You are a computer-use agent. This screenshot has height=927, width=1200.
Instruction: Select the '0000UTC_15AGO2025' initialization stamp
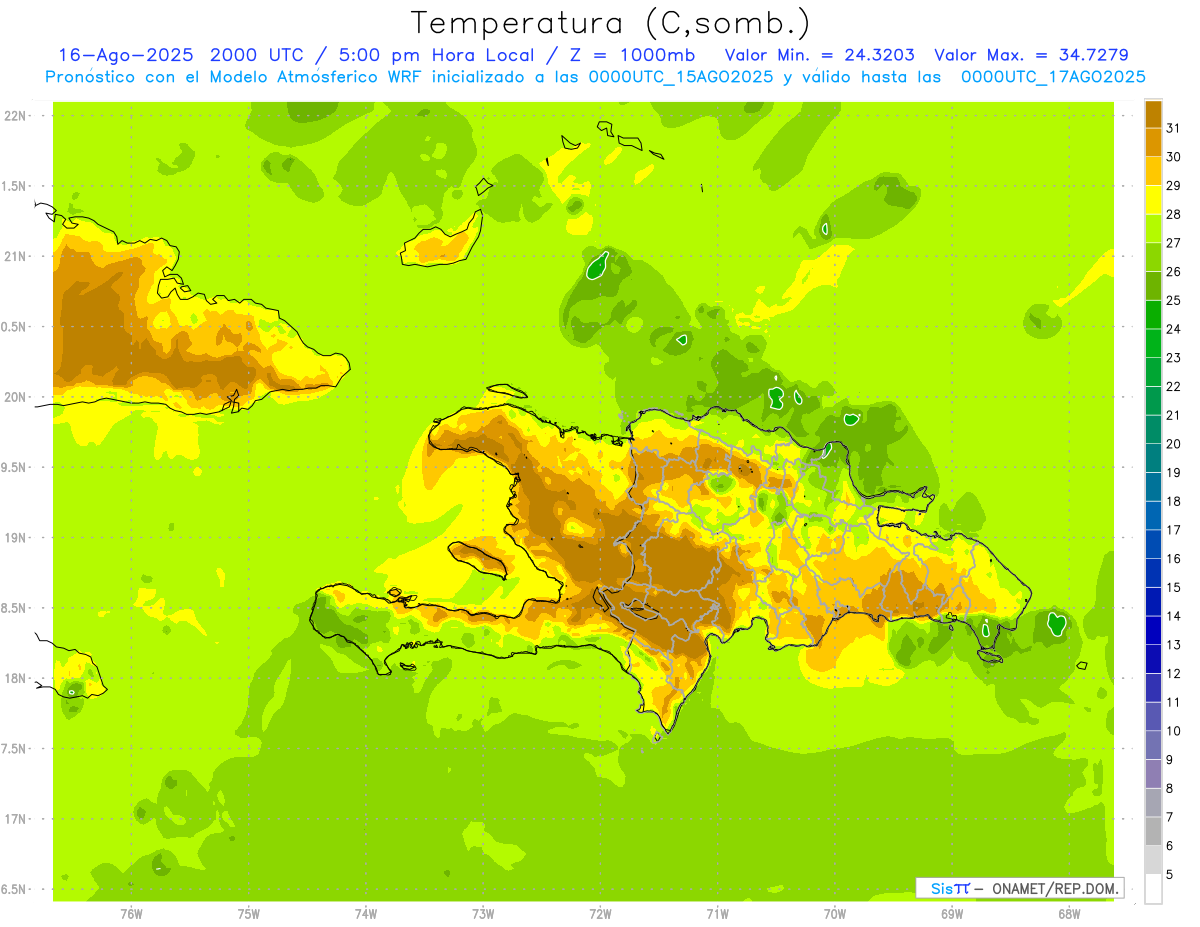(x=681, y=77)
